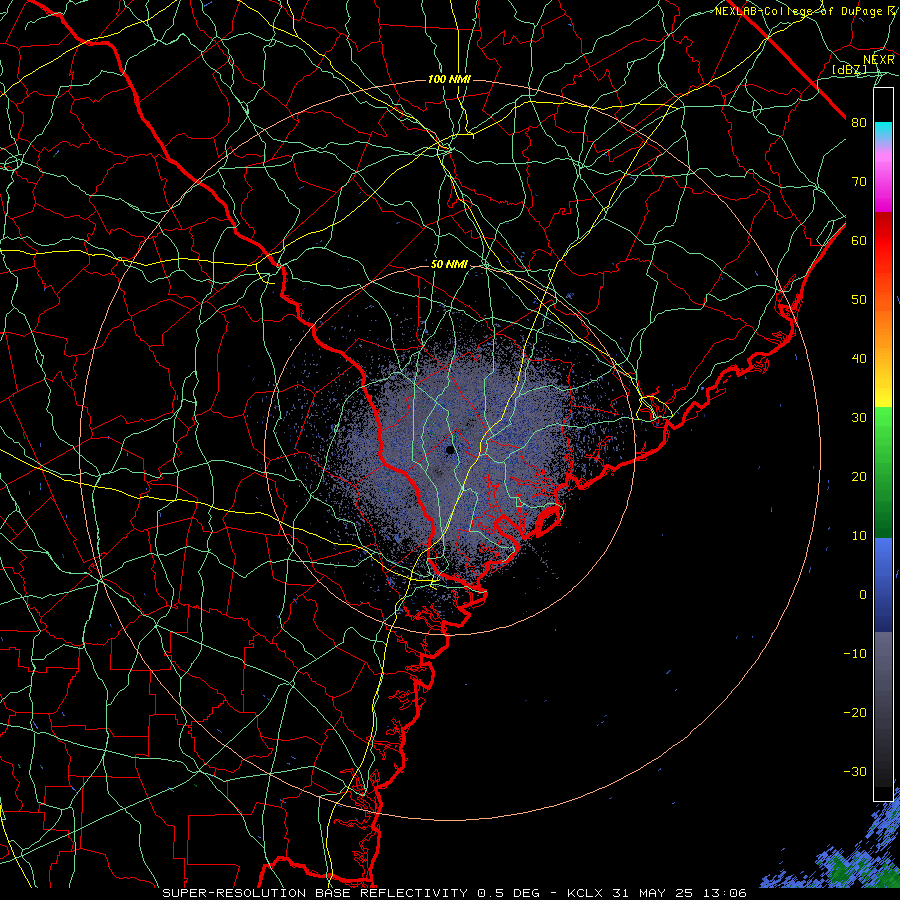Click the "KCLX" radar identifier in the caption
Viewport: 900px width, 900px height.
coord(583,893)
